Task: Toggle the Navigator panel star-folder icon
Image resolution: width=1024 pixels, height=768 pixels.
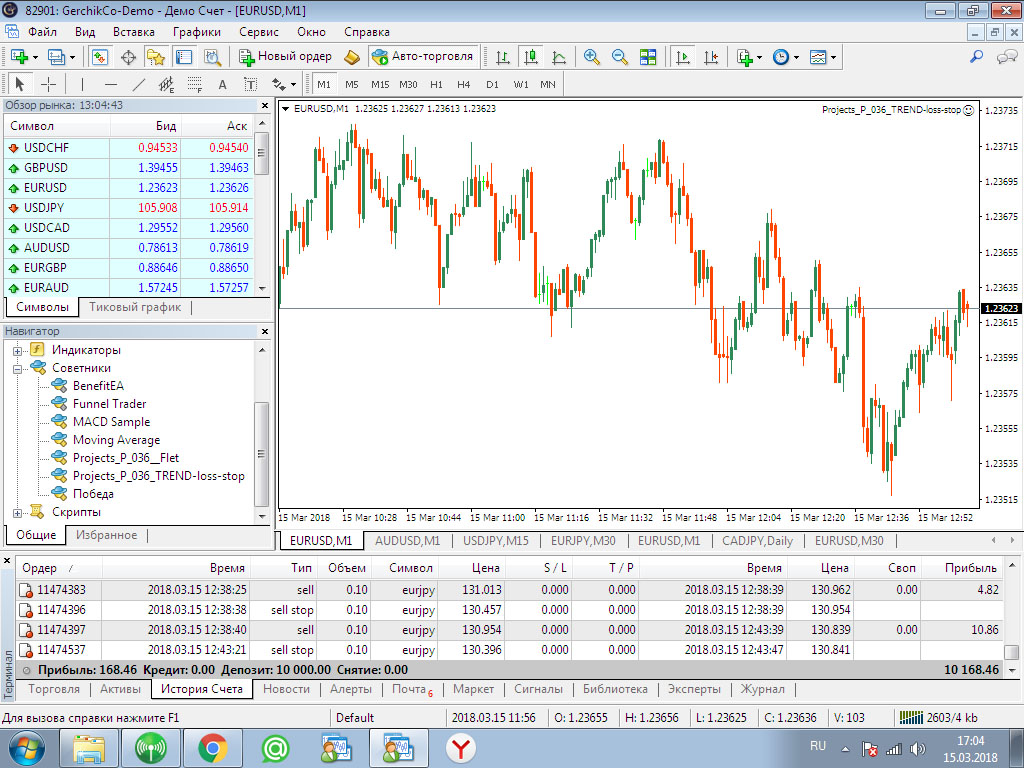Action: (155, 57)
